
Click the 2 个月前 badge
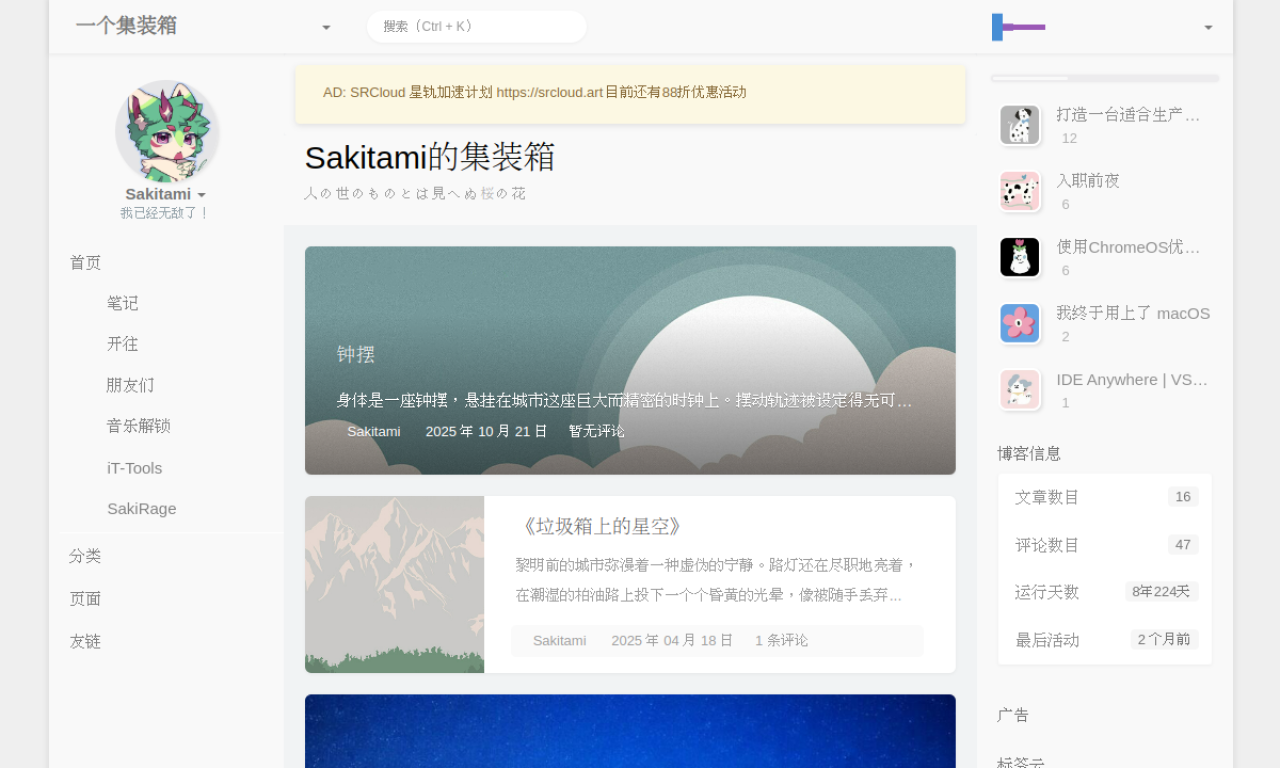tap(1165, 640)
